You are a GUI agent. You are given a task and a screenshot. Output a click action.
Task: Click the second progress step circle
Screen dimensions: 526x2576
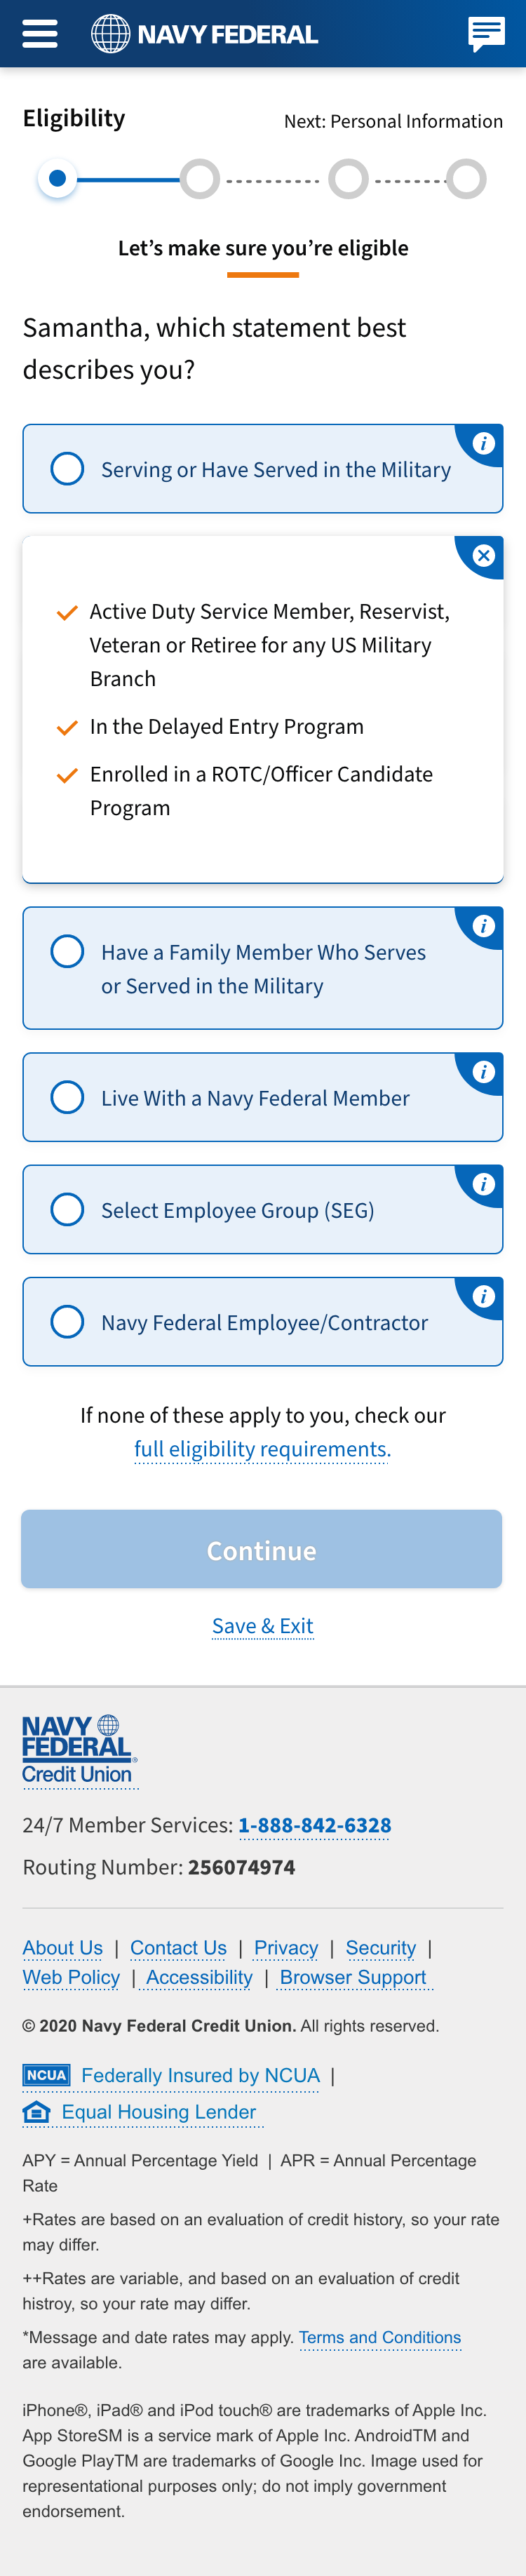(x=200, y=179)
